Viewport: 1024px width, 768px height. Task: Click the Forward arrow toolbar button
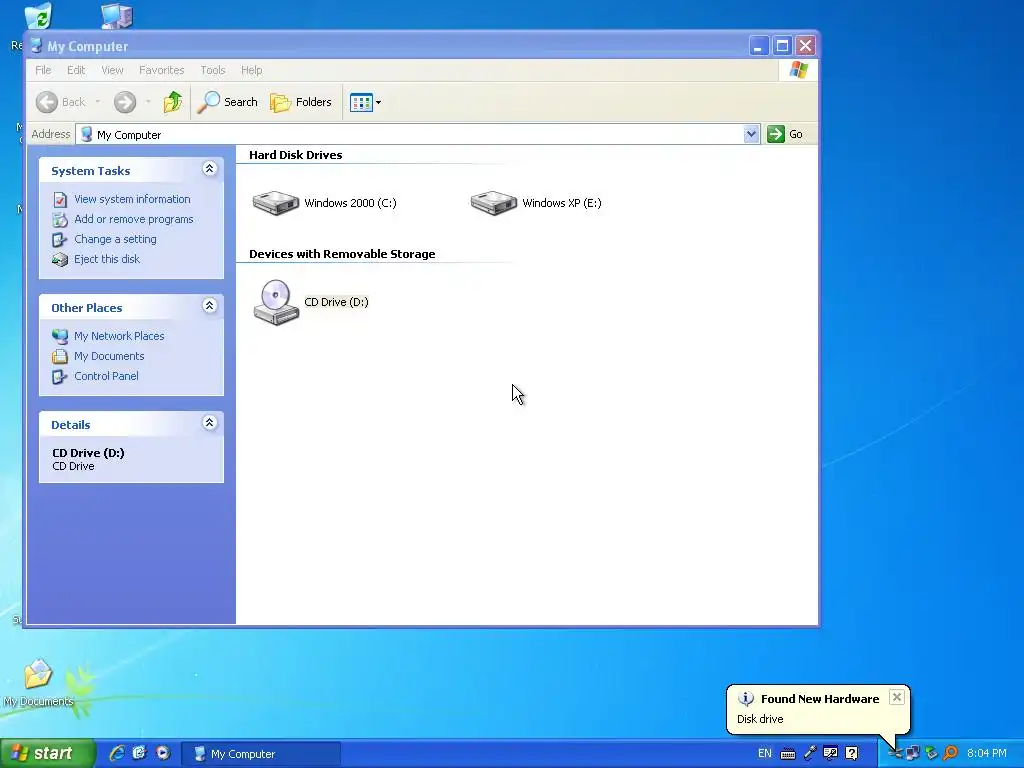click(125, 102)
